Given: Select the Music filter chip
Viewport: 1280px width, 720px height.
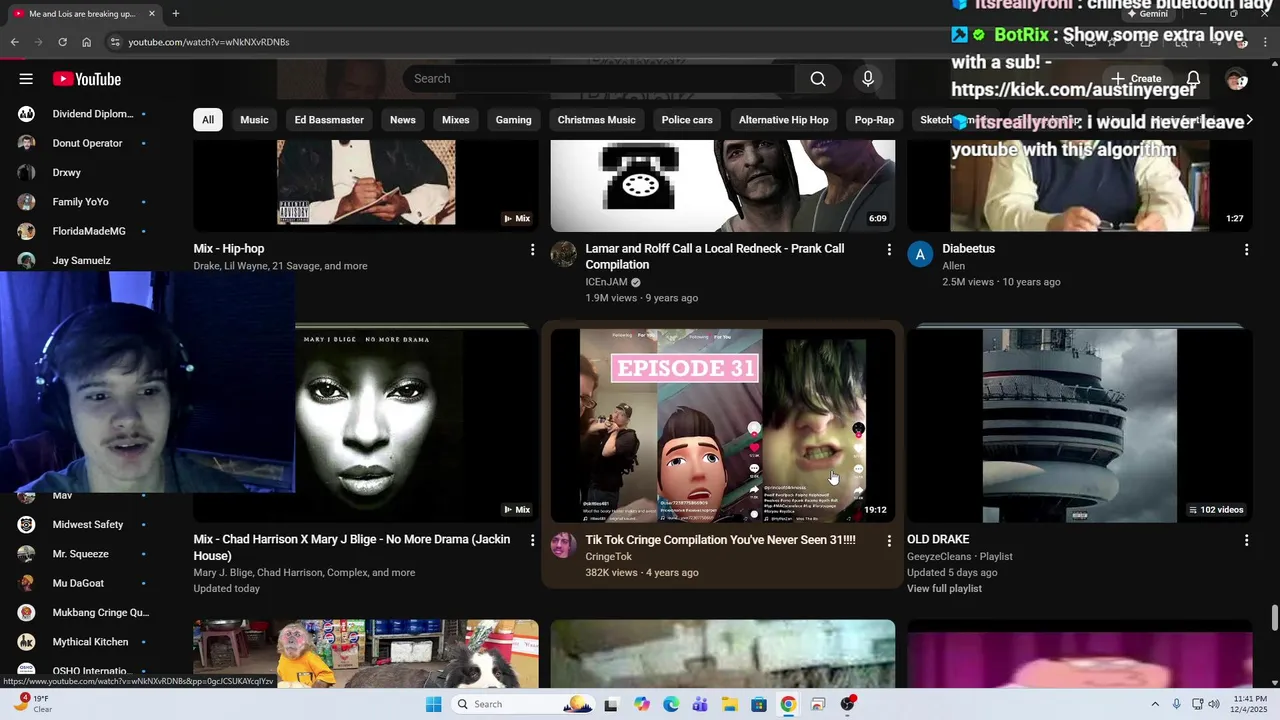Looking at the screenshot, I should pos(254,120).
